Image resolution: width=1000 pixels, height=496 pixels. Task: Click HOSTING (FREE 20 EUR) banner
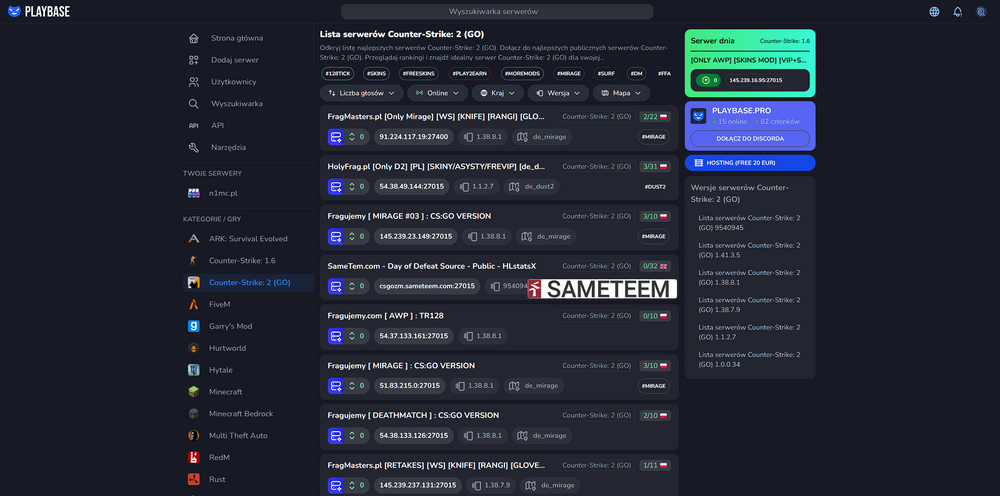point(750,163)
